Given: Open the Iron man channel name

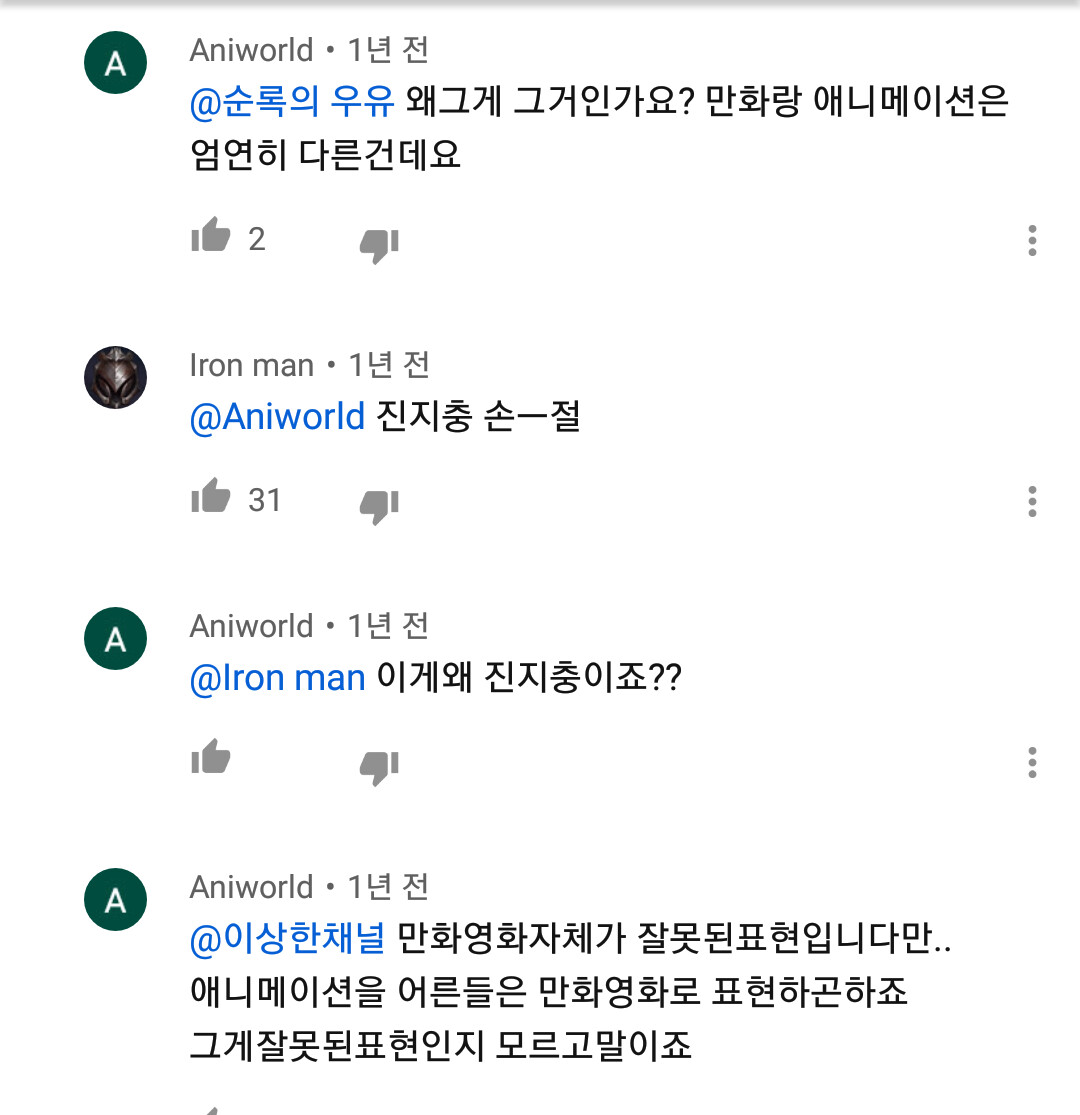Looking at the screenshot, I should click(x=251, y=366).
